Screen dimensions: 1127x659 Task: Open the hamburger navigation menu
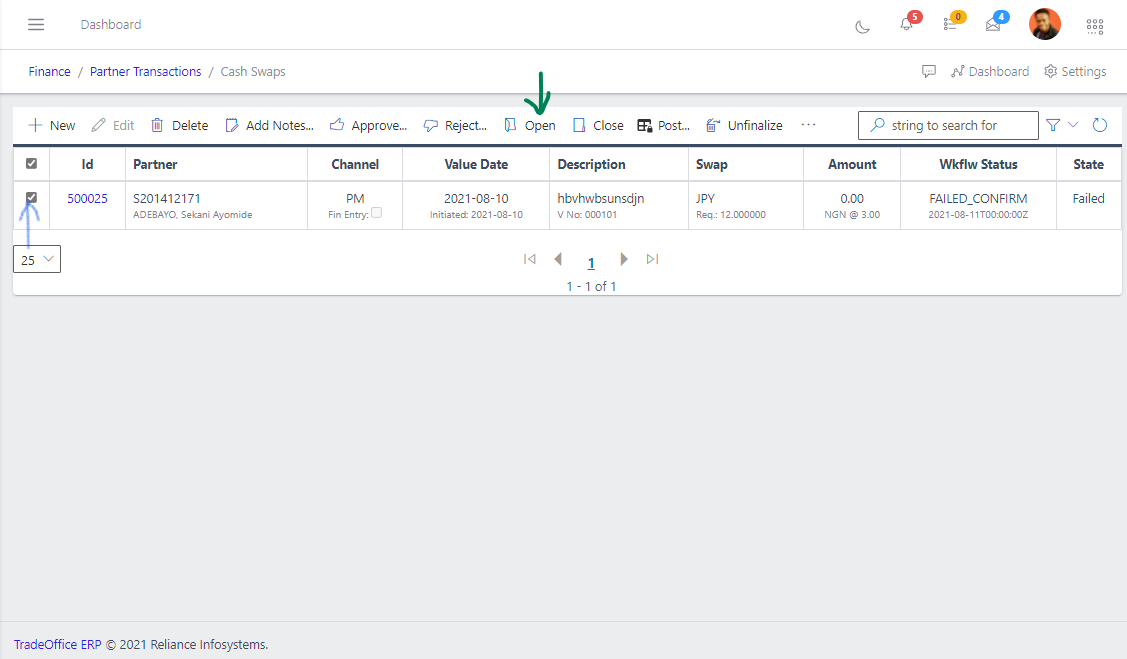click(36, 24)
